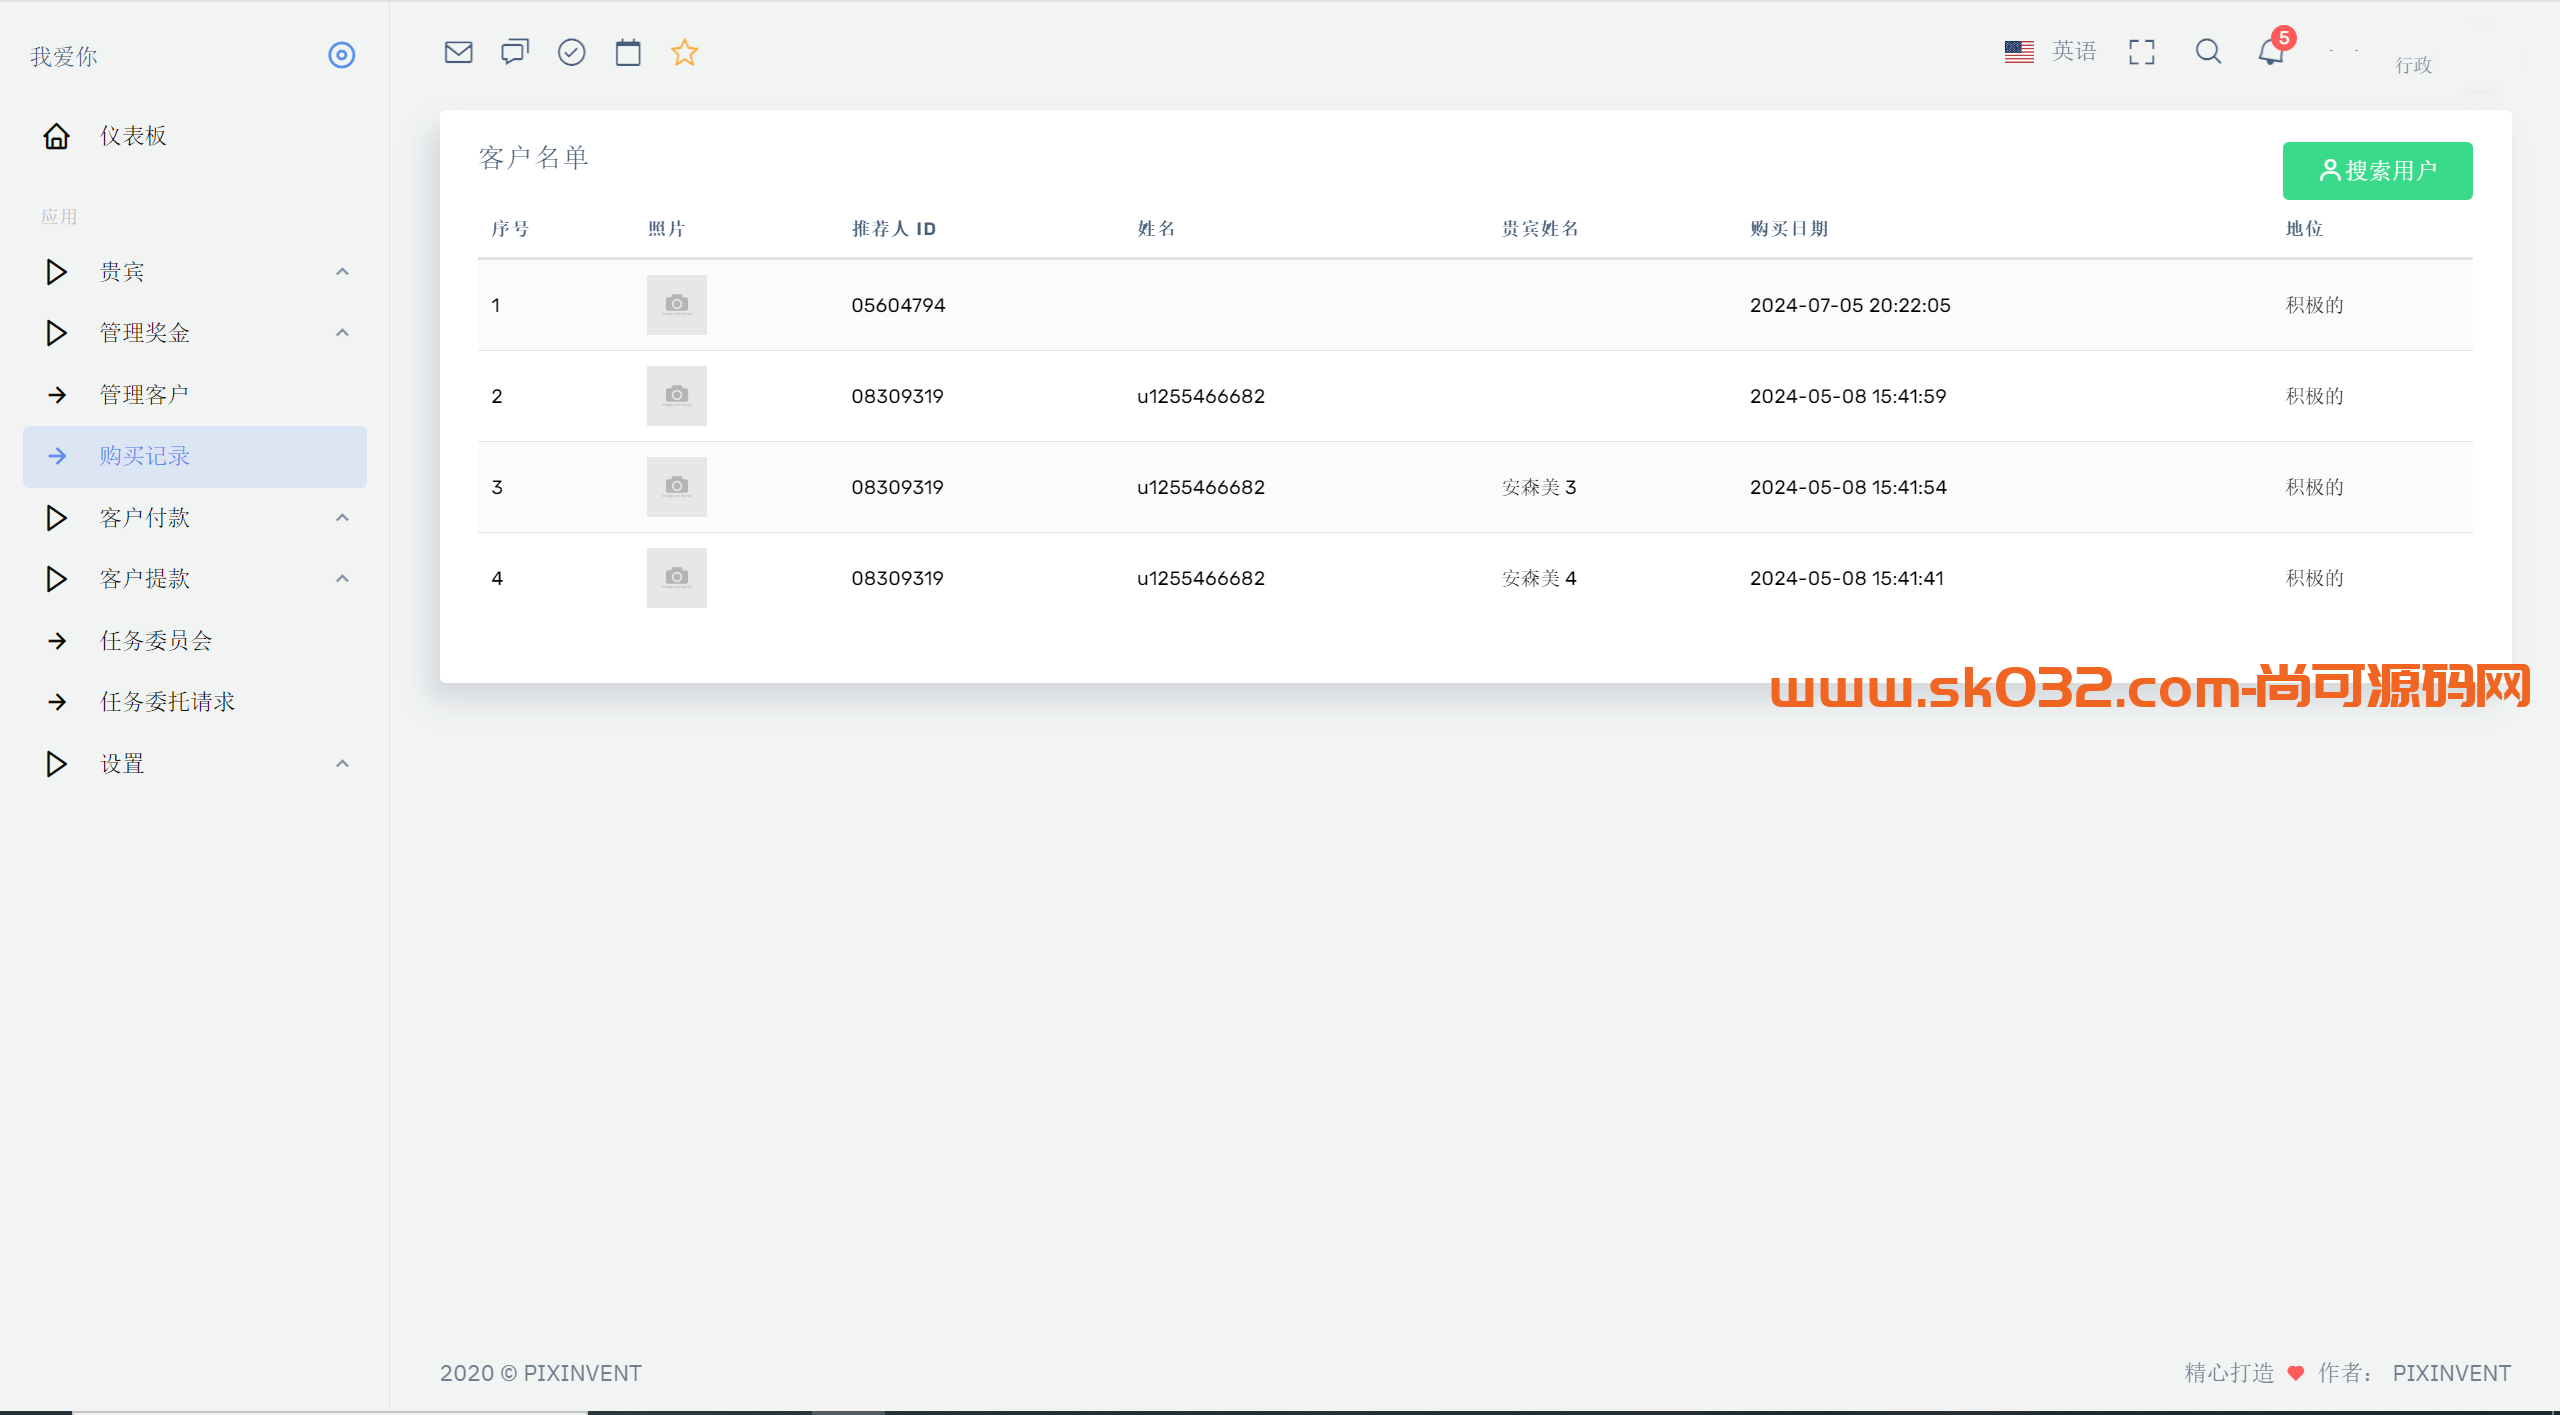Image resolution: width=2560 pixels, height=1415 pixels.
Task: Open the chat messages icon
Action: point(515,52)
